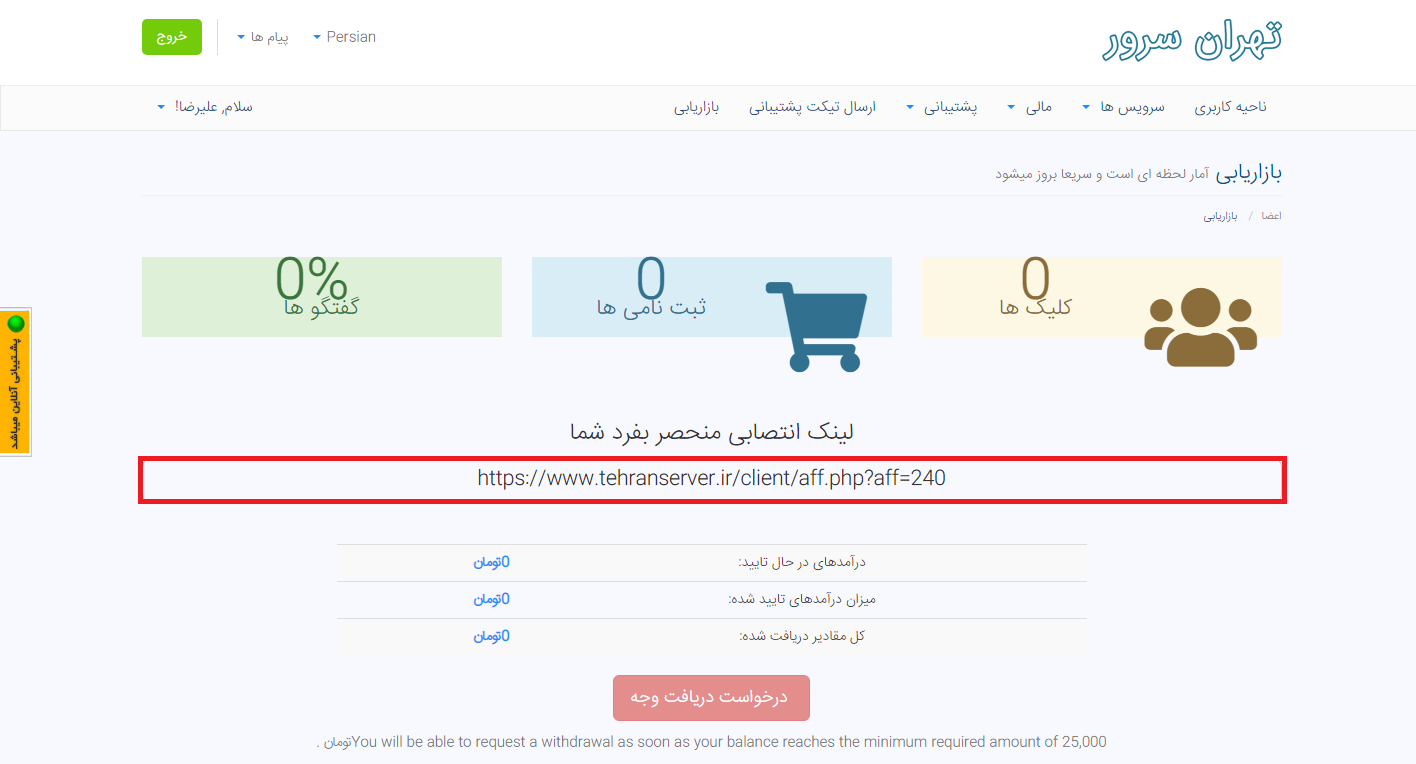This screenshot has height=764, width=1416.
Task: Click the 0تومان amount for pending earnings
Action: tap(491, 562)
